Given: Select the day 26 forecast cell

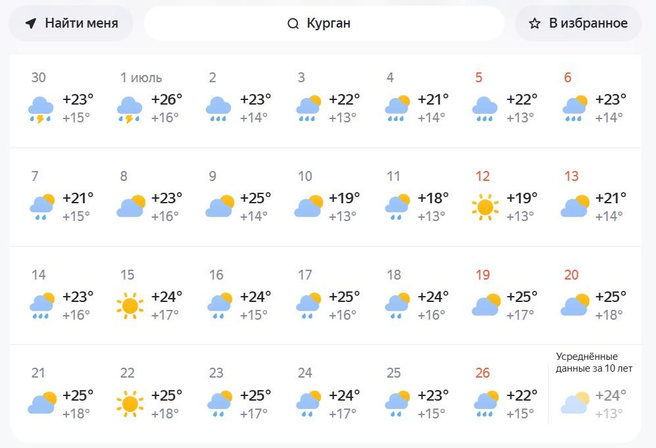Looking at the screenshot, I should (x=507, y=394).
